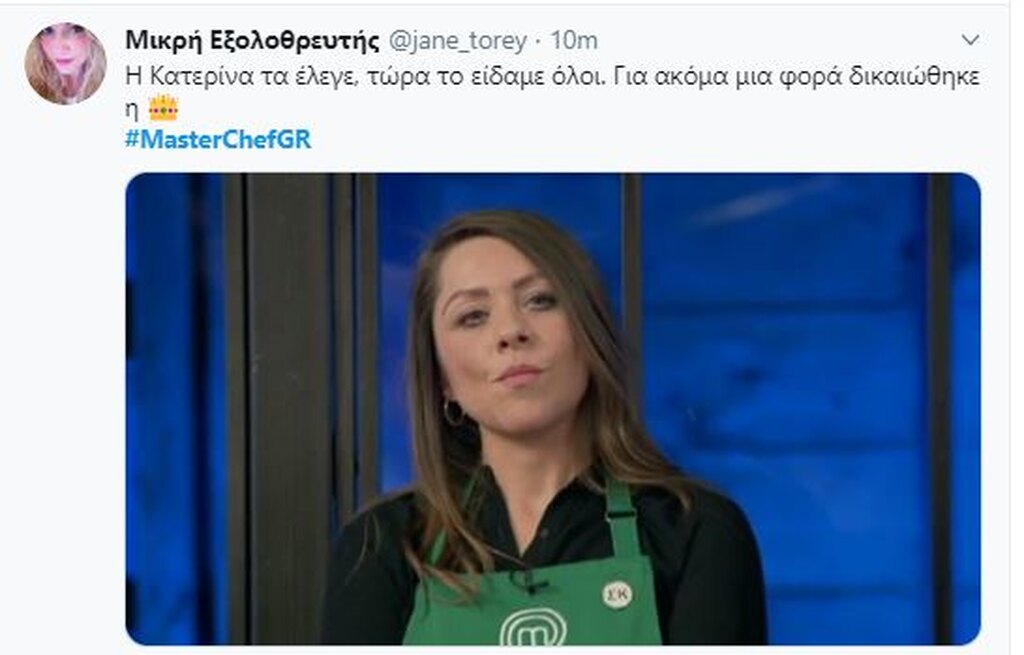Click the display name Μικρή Εξολοθρευτής
The image size is (1024, 655).
252,40
